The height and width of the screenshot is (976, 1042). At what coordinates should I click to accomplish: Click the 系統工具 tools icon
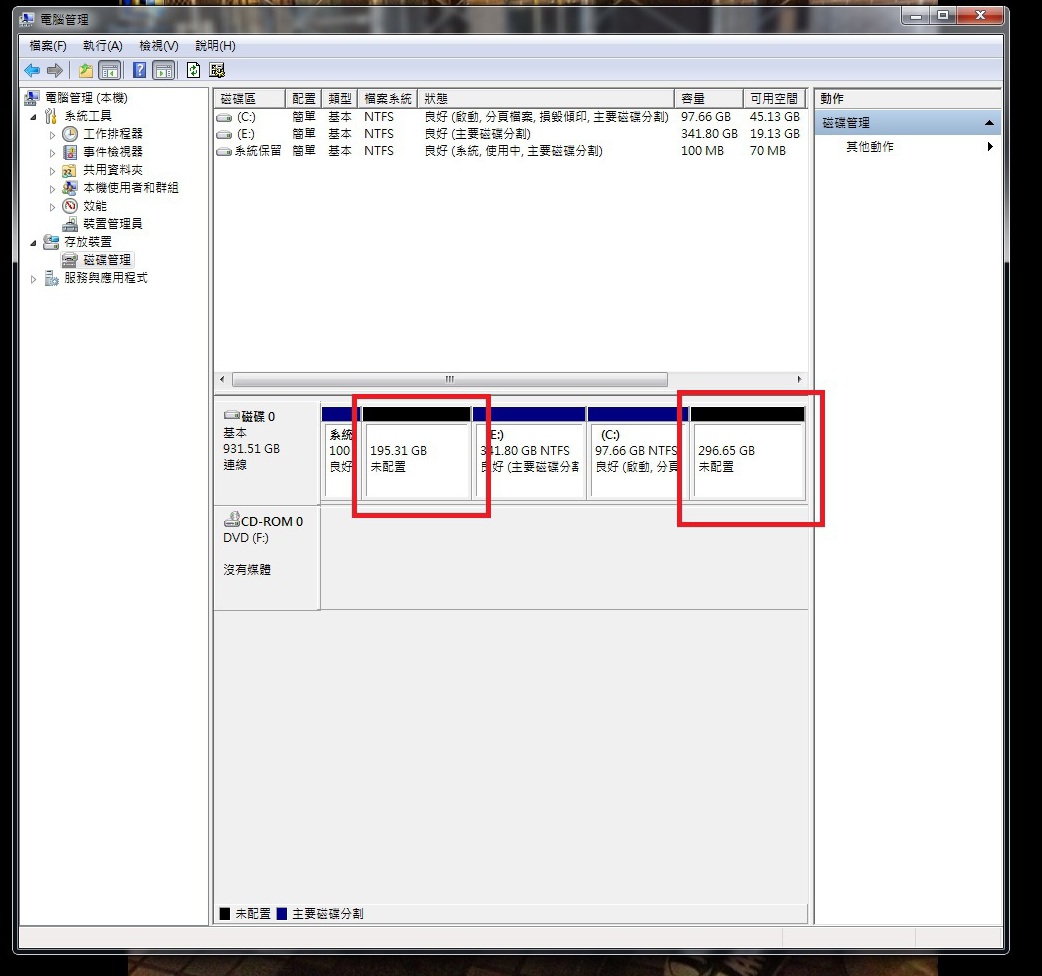tap(51, 116)
